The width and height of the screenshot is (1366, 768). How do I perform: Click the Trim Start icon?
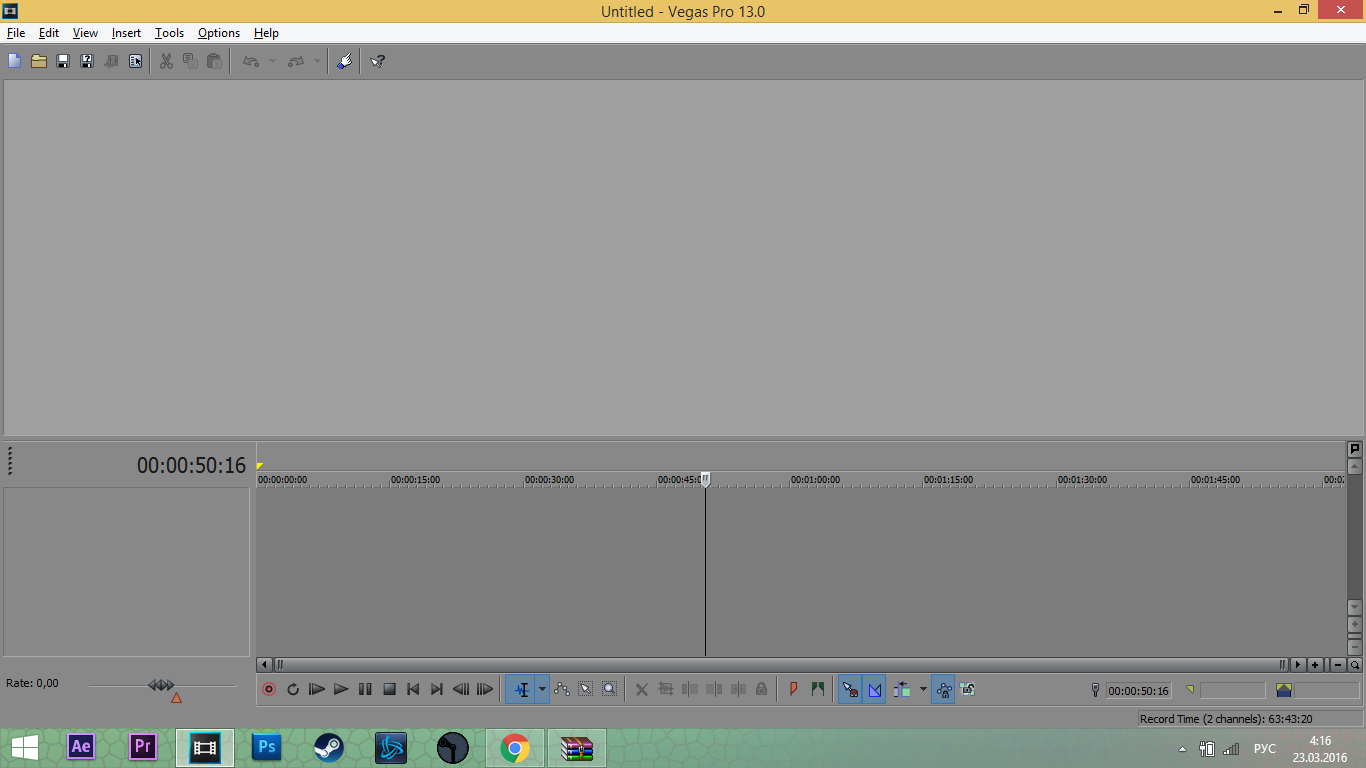[x=690, y=689]
